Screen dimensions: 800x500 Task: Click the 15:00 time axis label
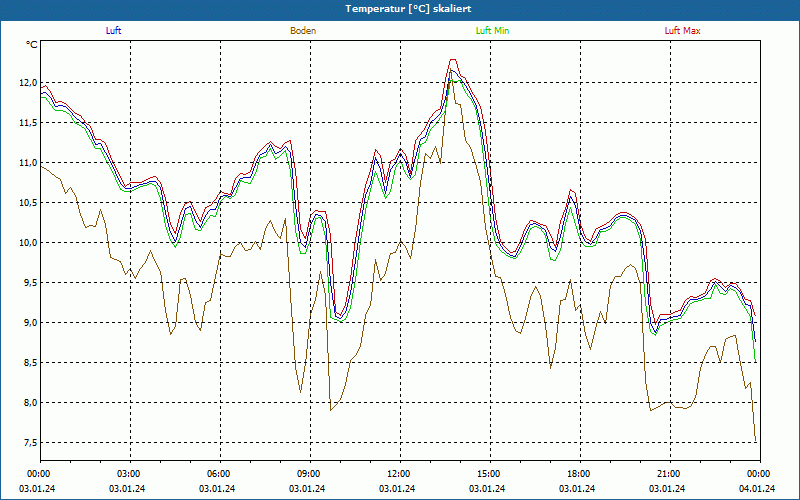[490, 474]
